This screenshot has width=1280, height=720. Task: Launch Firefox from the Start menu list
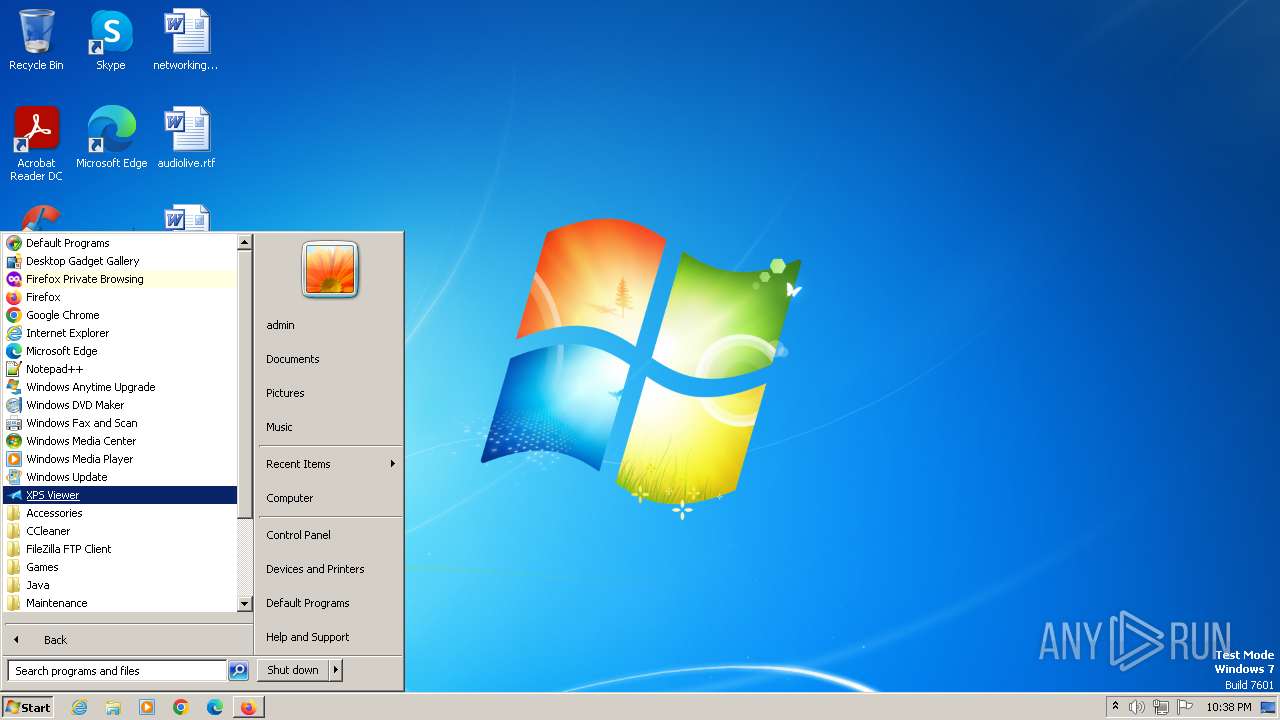pos(120,297)
